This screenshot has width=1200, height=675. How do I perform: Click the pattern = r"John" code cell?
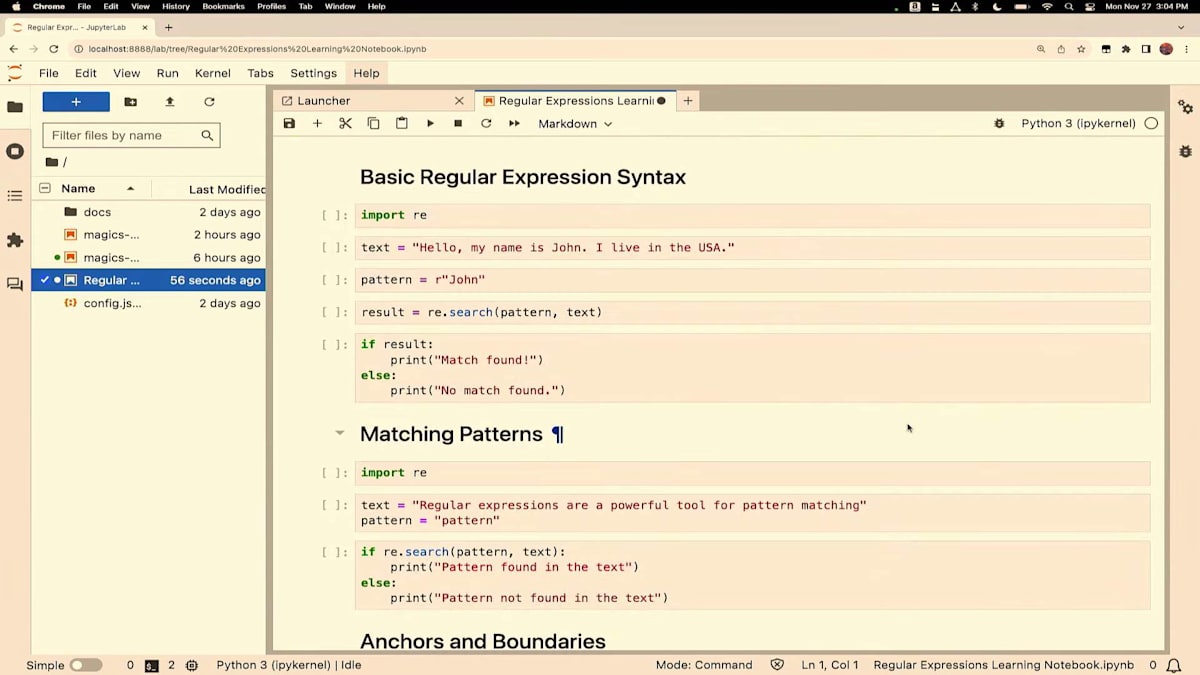point(752,280)
